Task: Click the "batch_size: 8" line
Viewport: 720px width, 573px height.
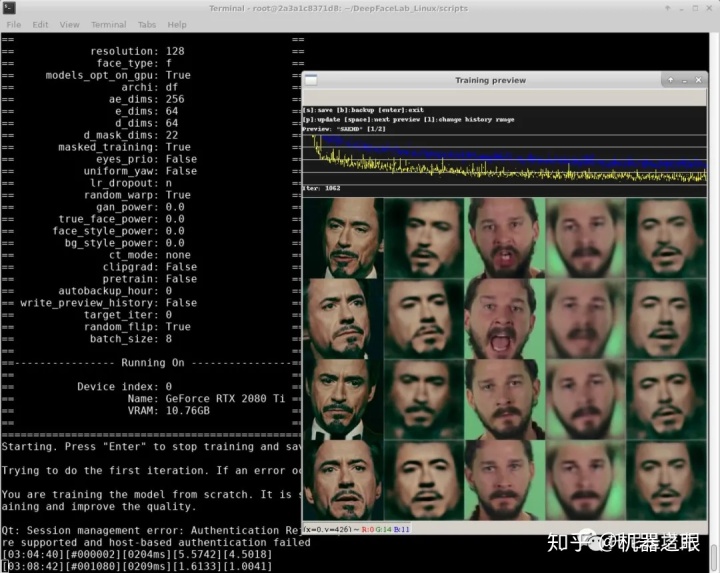Action: coord(131,338)
